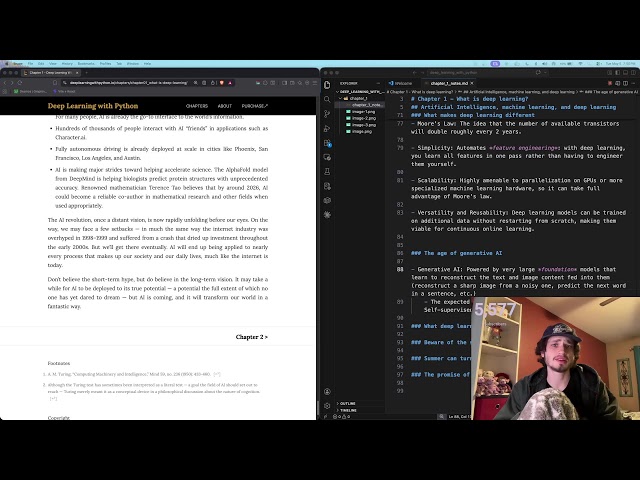Click the 'Yile + React' bookmark
The height and width of the screenshot is (480, 640).
pyautogui.click(x=66, y=91)
